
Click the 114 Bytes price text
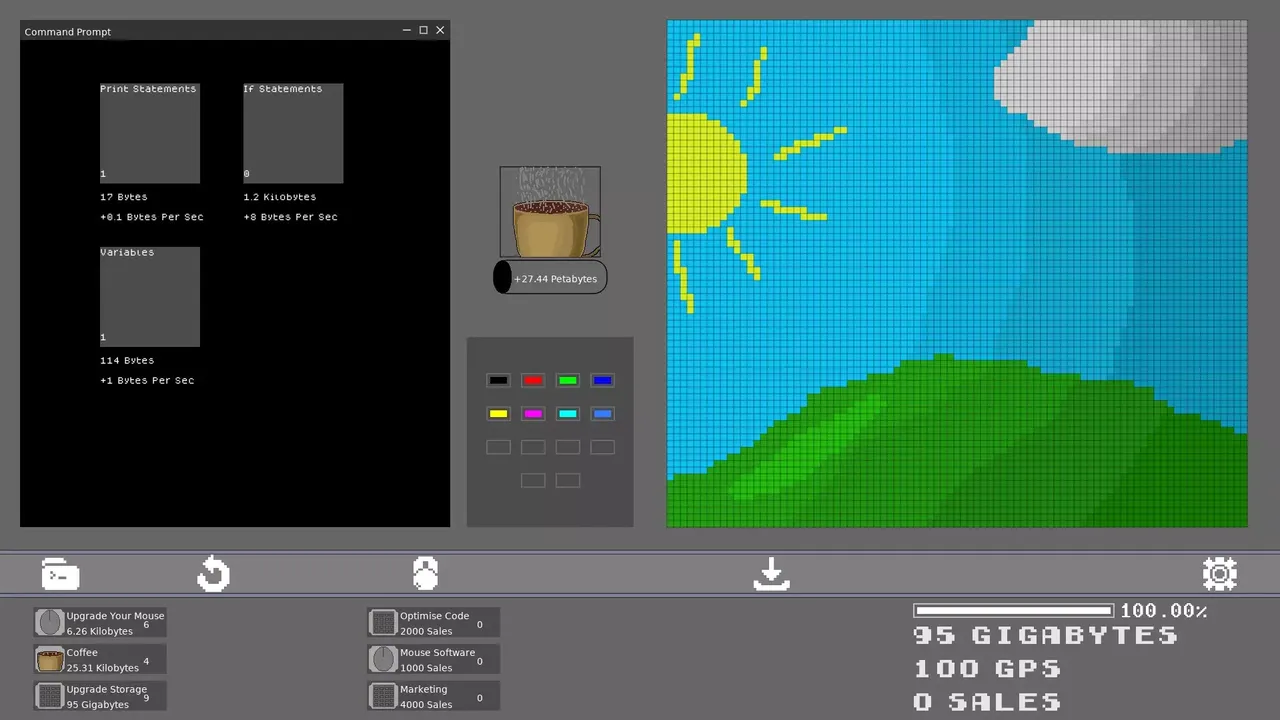127,360
